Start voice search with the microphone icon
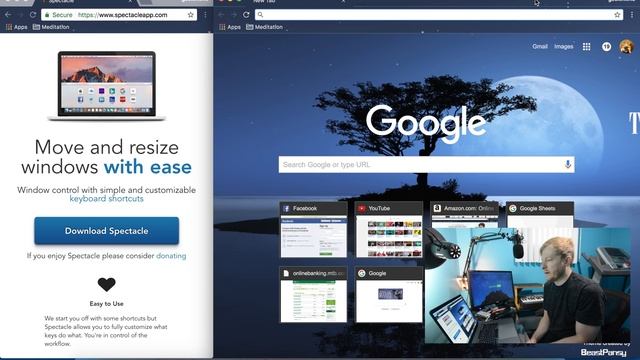 567,164
